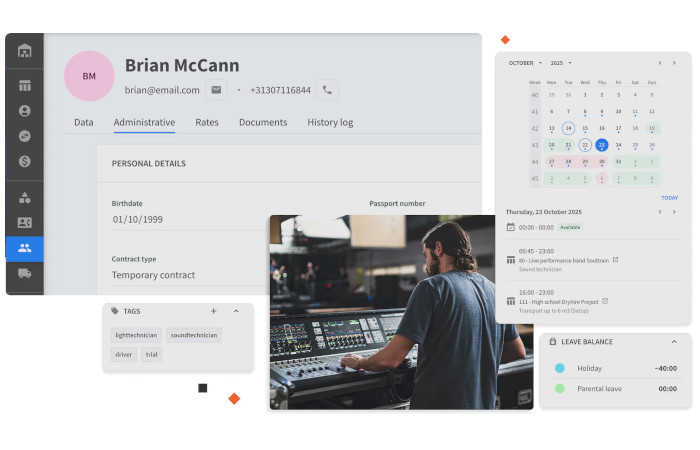This screenshot has width=700, height=450.
Task: Click the blue Holiday color dot
Action: (x=559, y=368)
